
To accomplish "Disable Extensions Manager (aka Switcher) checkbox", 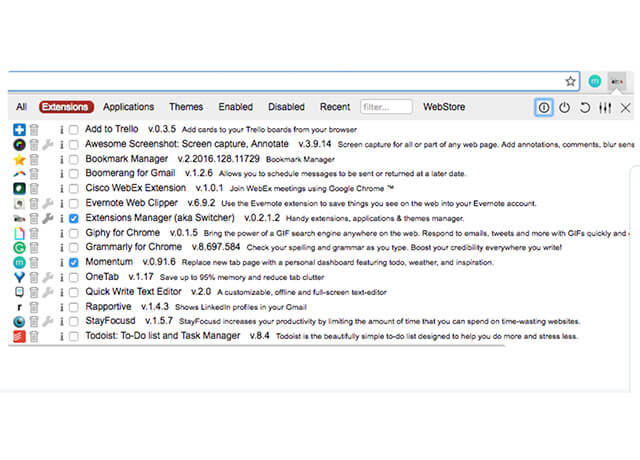I will click(74, 218).
